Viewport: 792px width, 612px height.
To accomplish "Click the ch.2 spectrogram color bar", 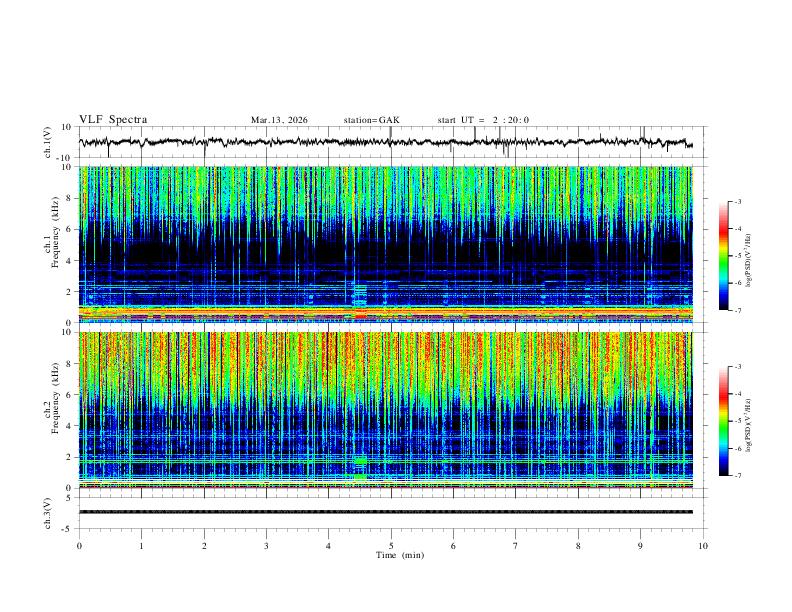I will tap(723, 421).
